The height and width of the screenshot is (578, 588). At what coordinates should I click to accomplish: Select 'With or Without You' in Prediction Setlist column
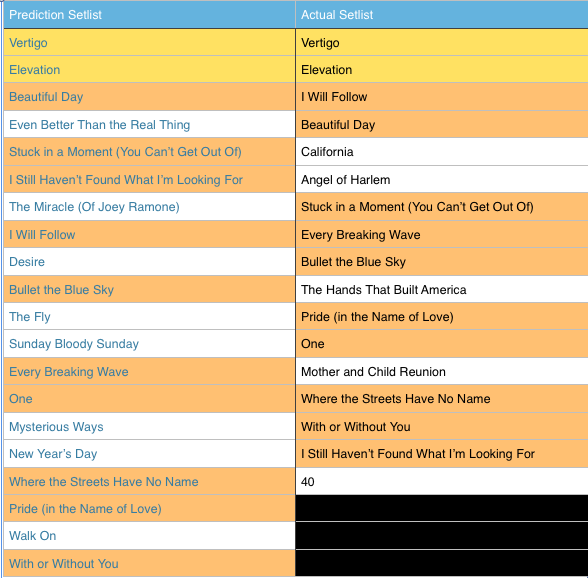click(149, 563)
